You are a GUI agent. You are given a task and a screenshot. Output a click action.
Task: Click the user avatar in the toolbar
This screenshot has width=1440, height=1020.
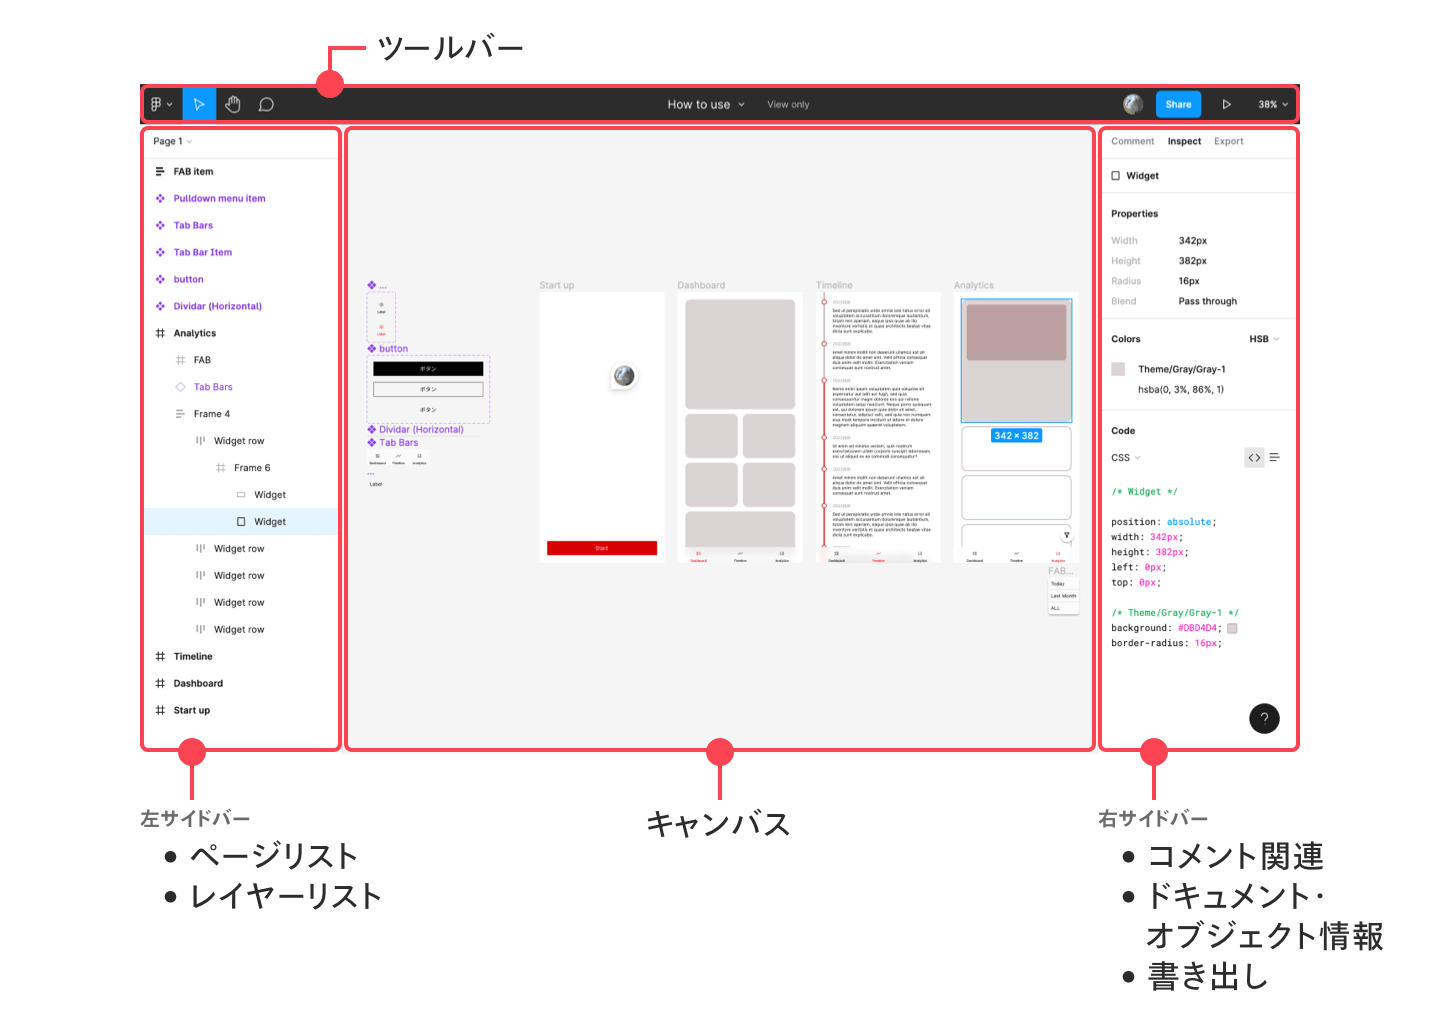pos(1131,103)
